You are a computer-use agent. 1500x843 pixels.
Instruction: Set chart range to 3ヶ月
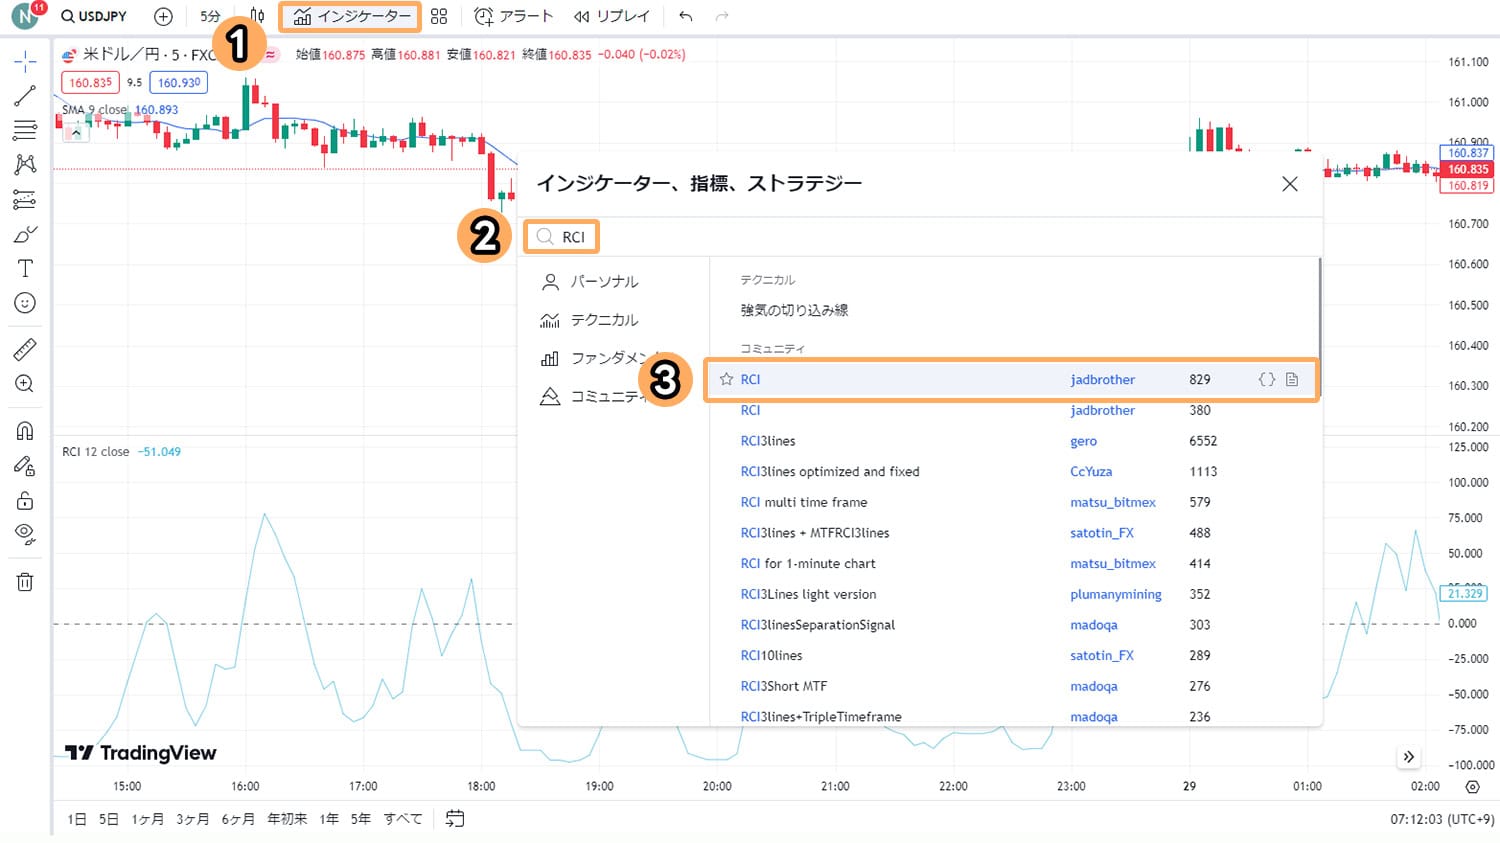pyautogui.click(x=193, y=819)
